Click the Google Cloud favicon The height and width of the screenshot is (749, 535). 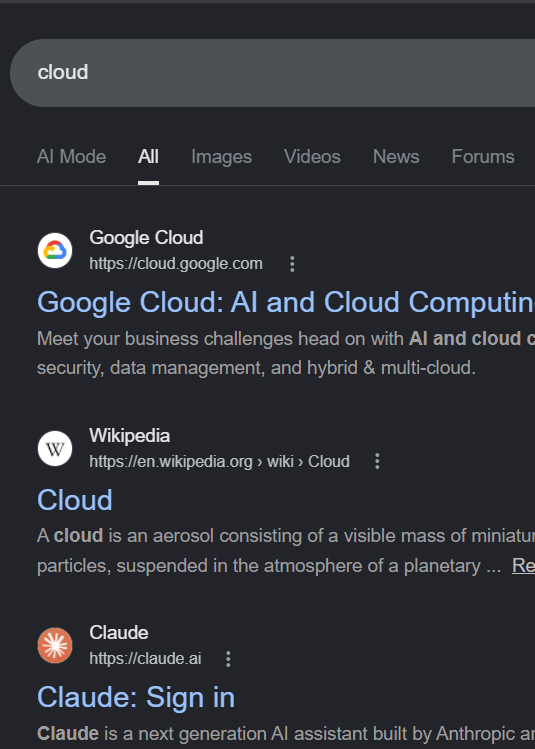55,250
